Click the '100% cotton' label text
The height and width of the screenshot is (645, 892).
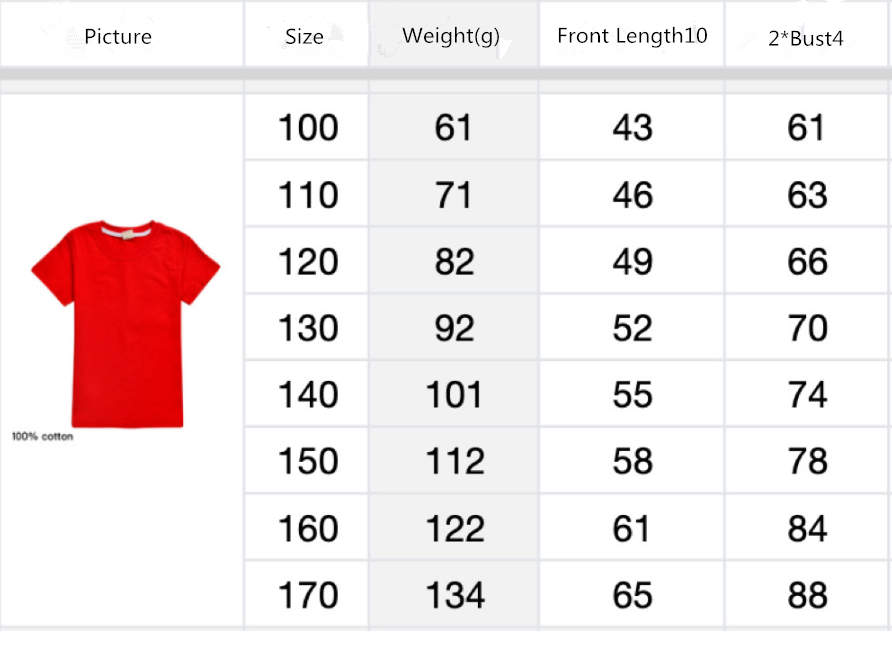pos(42,436)
